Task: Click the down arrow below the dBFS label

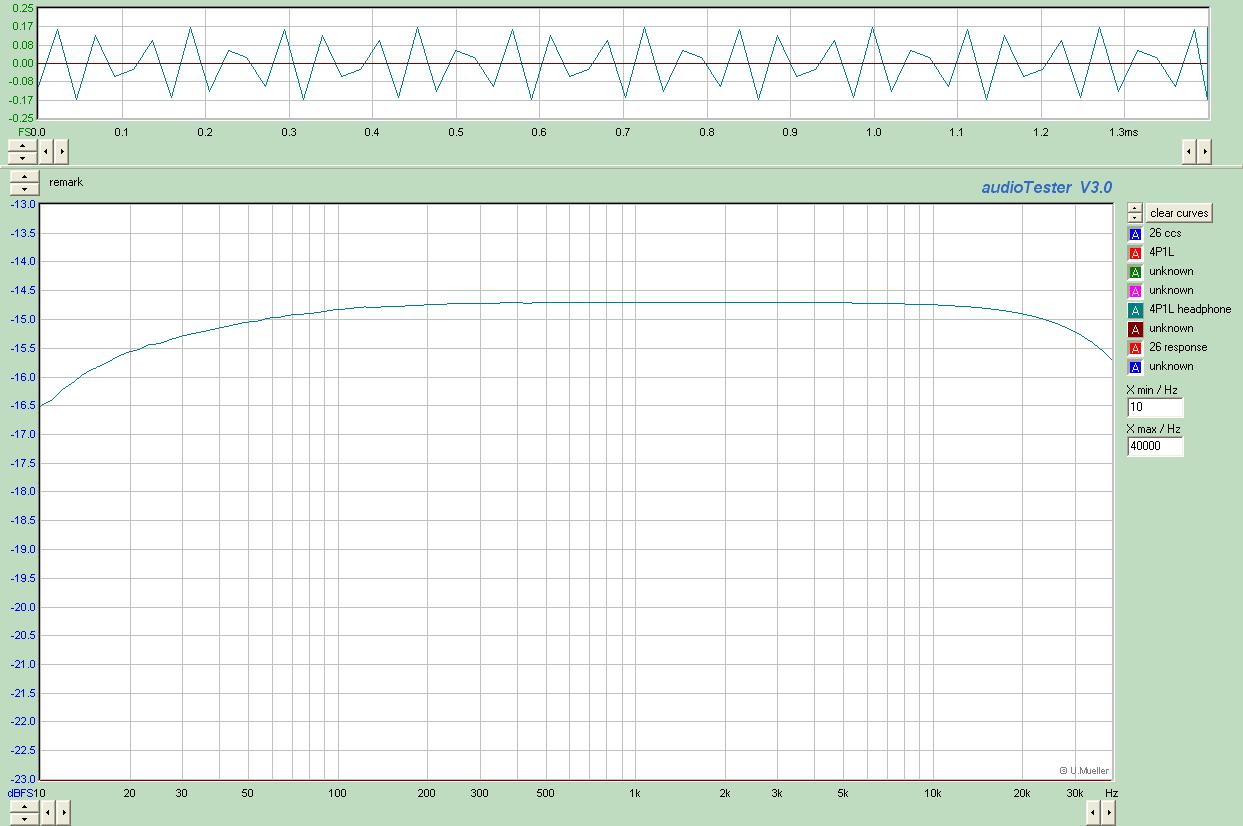Action: pos(24,819)
